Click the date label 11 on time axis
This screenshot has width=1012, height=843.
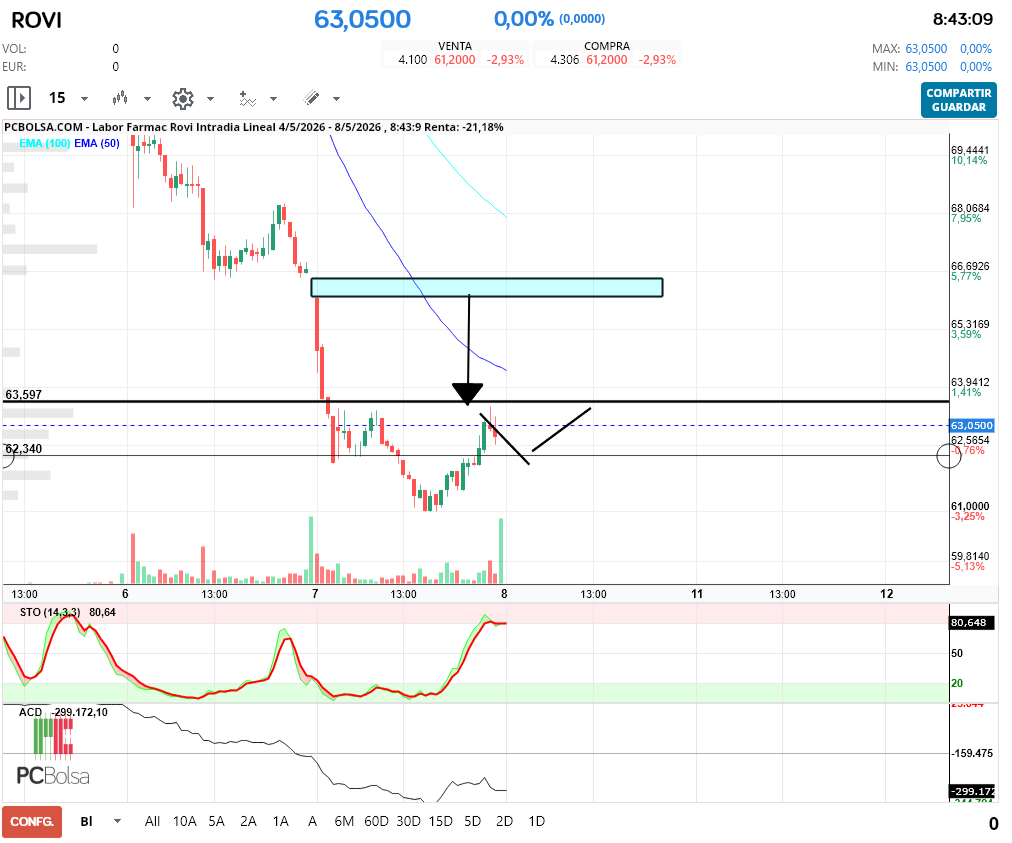point(697,594)
